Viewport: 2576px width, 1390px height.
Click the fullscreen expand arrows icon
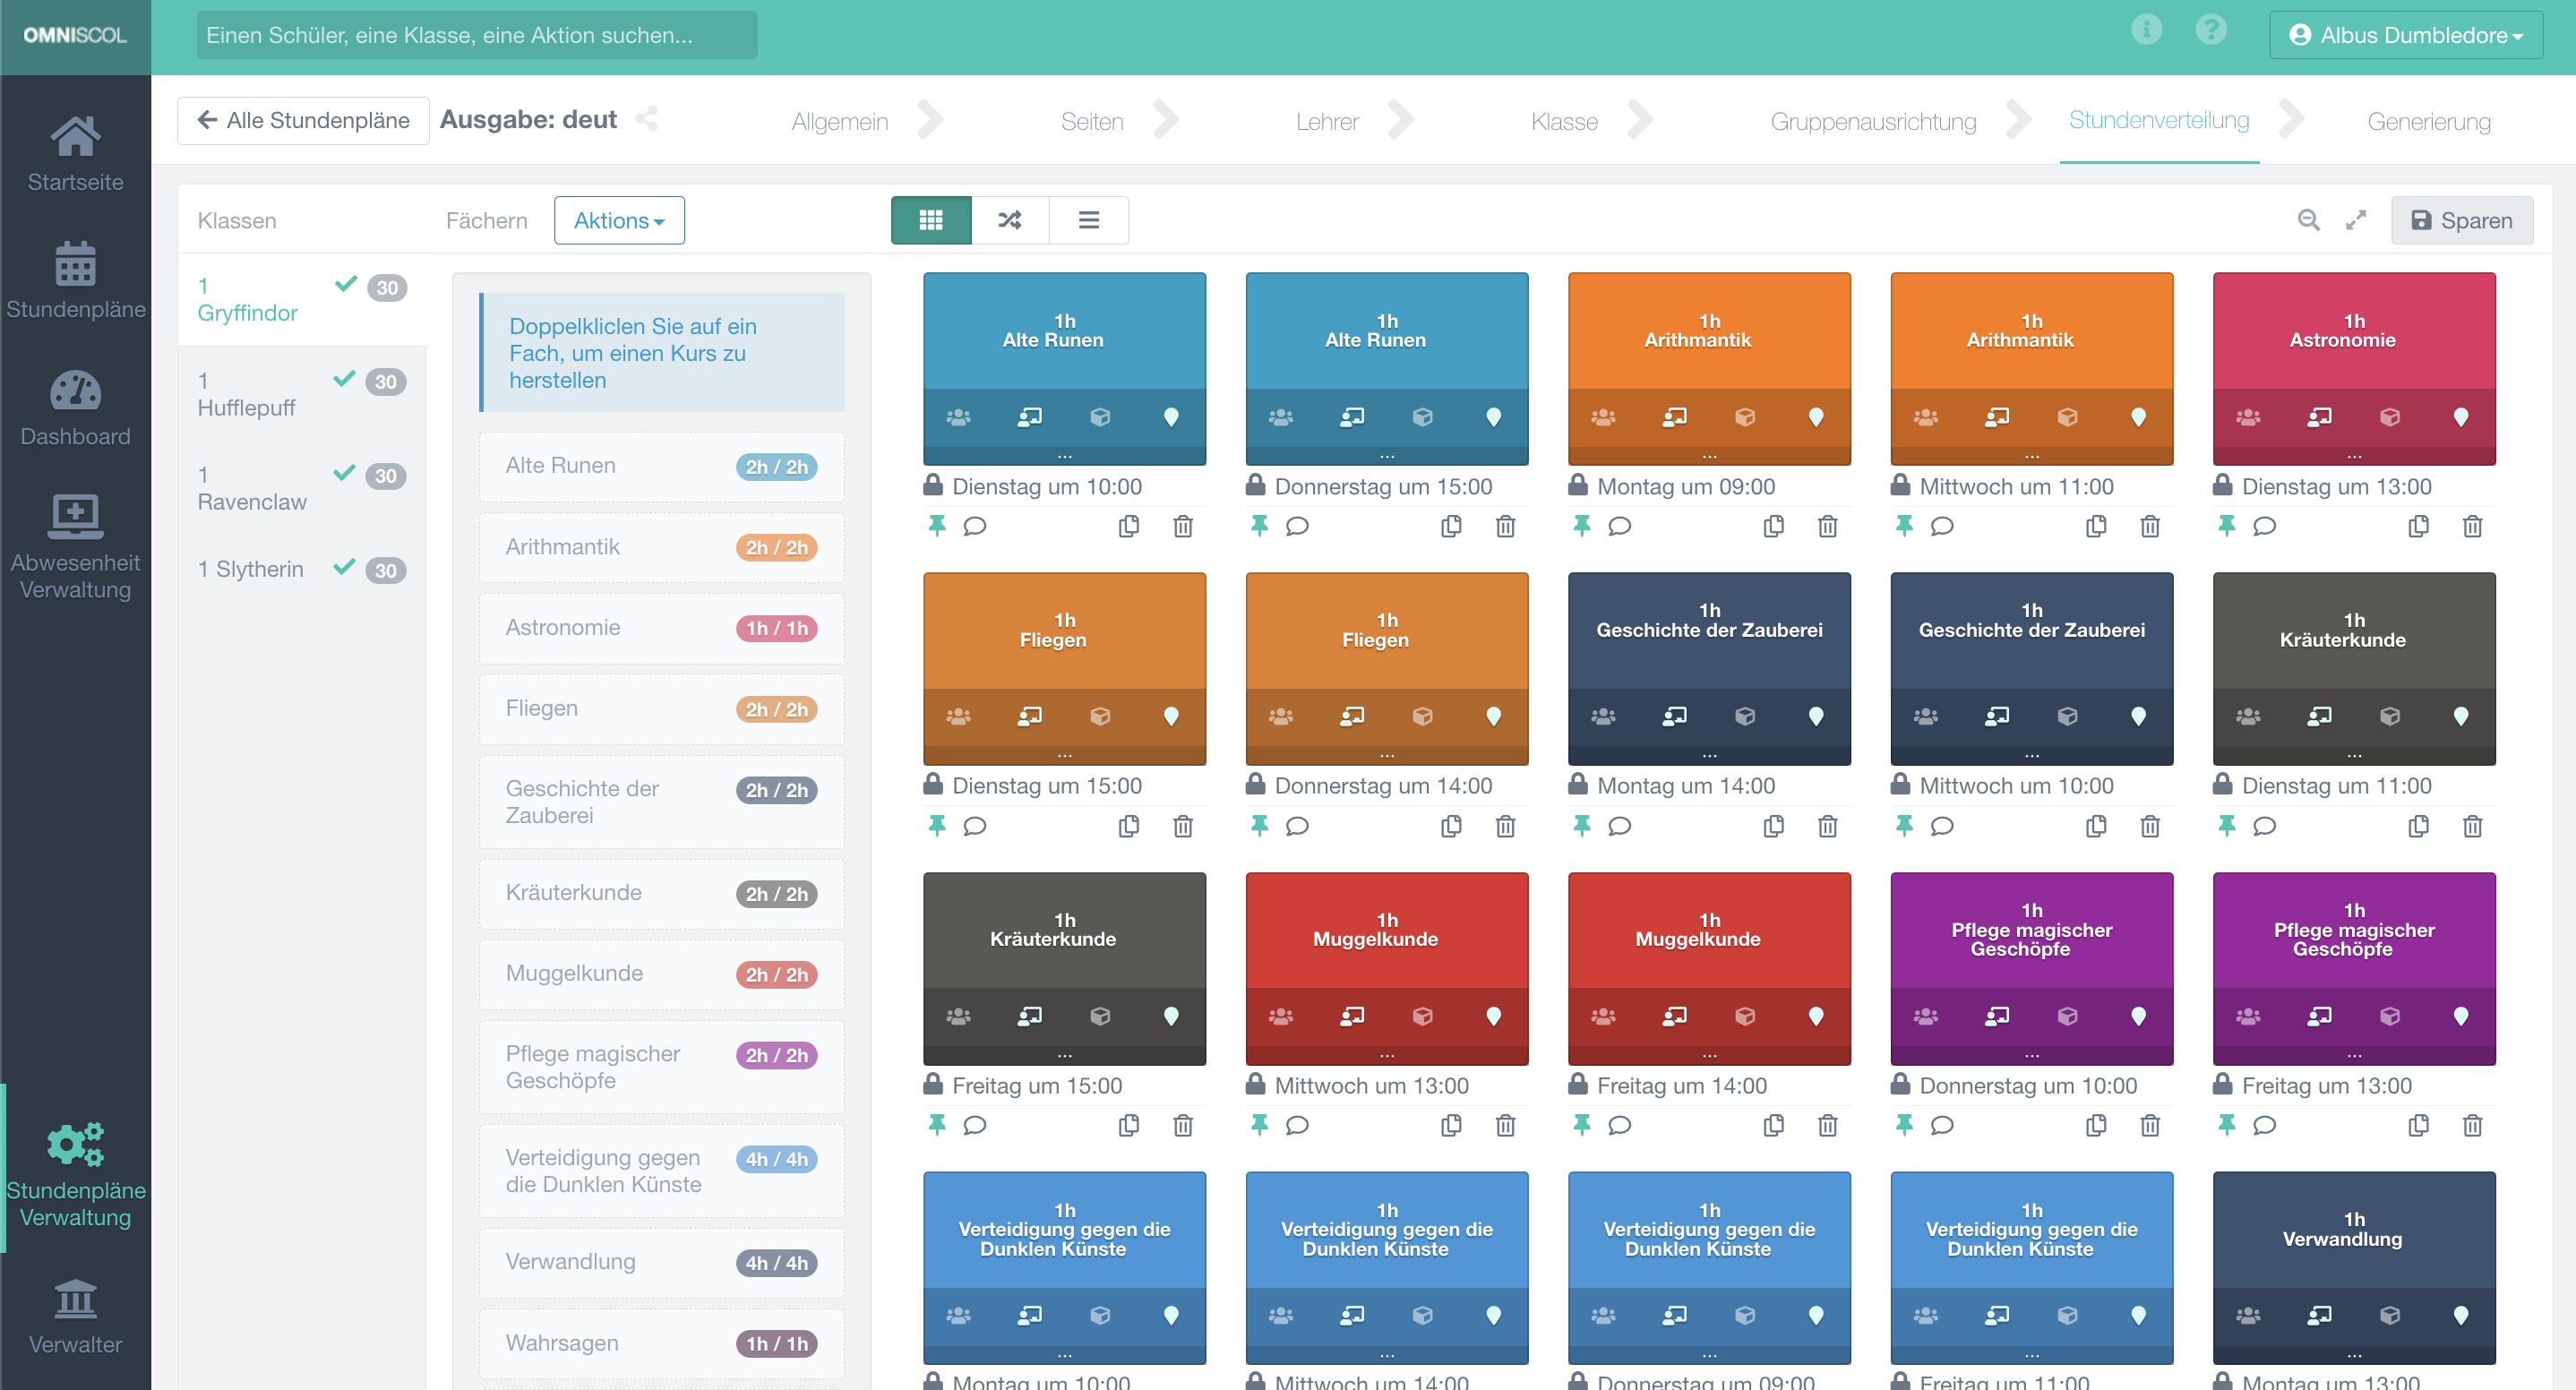click(x=2356, y=220)
